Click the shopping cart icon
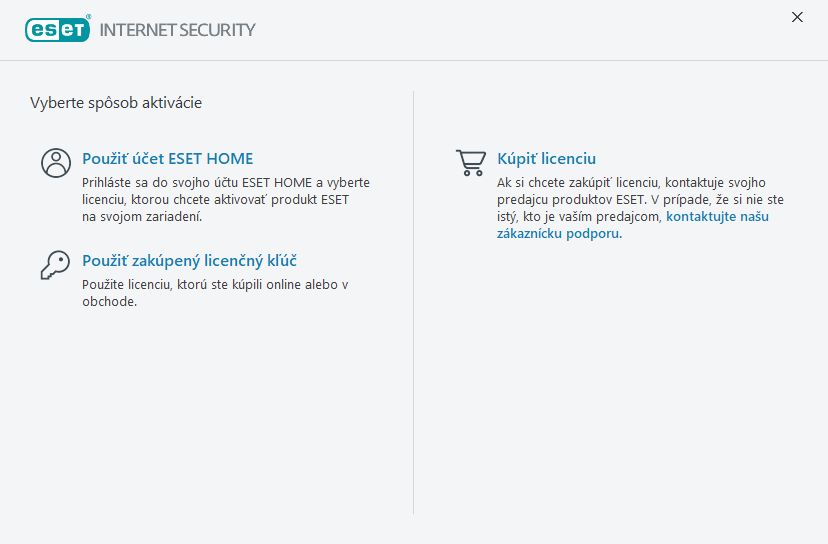The width and height of the screenshot is (828, 544). [x=470, y=163]
